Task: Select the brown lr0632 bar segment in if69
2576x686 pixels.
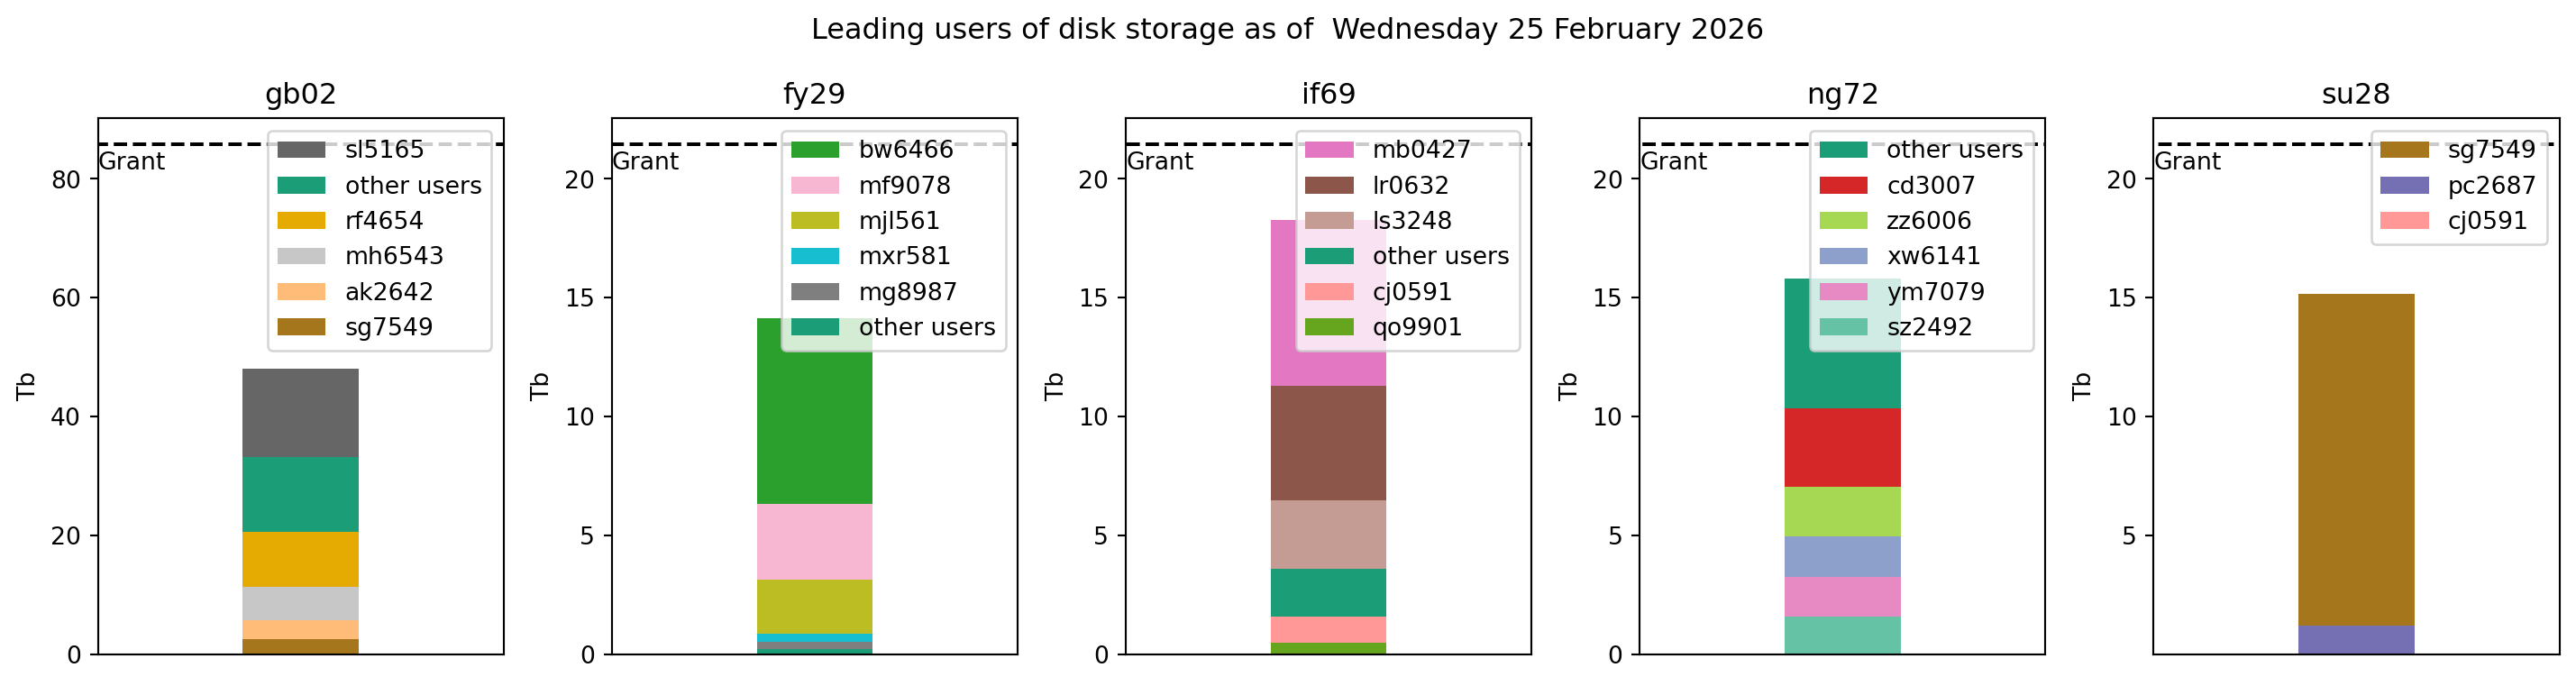Action: point(1328,443)
